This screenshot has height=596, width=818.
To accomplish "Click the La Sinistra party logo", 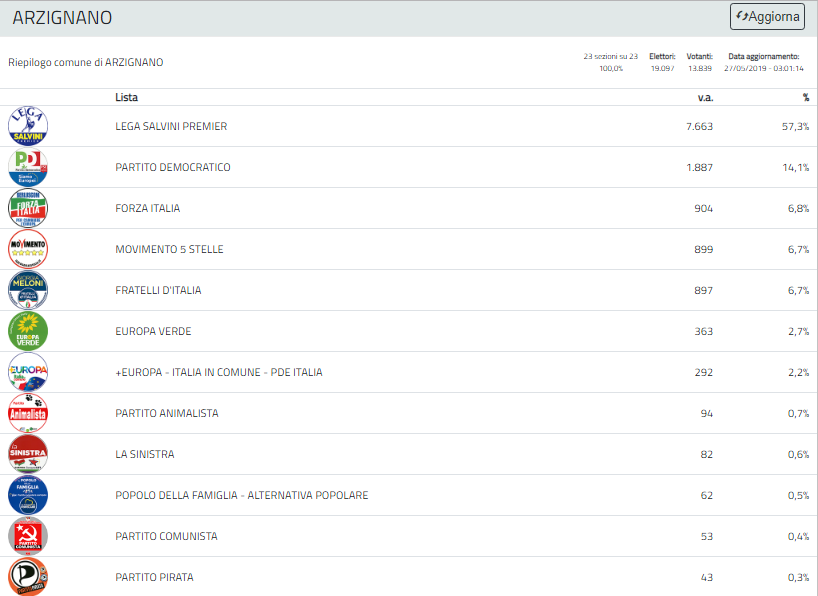I will tap(28, 454).
